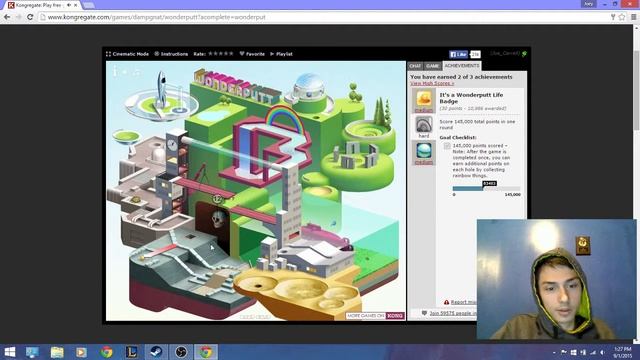Toggle the 145,000 points goal checkbox
Viewport: 640px width, 360px height.
pos(447,146)
